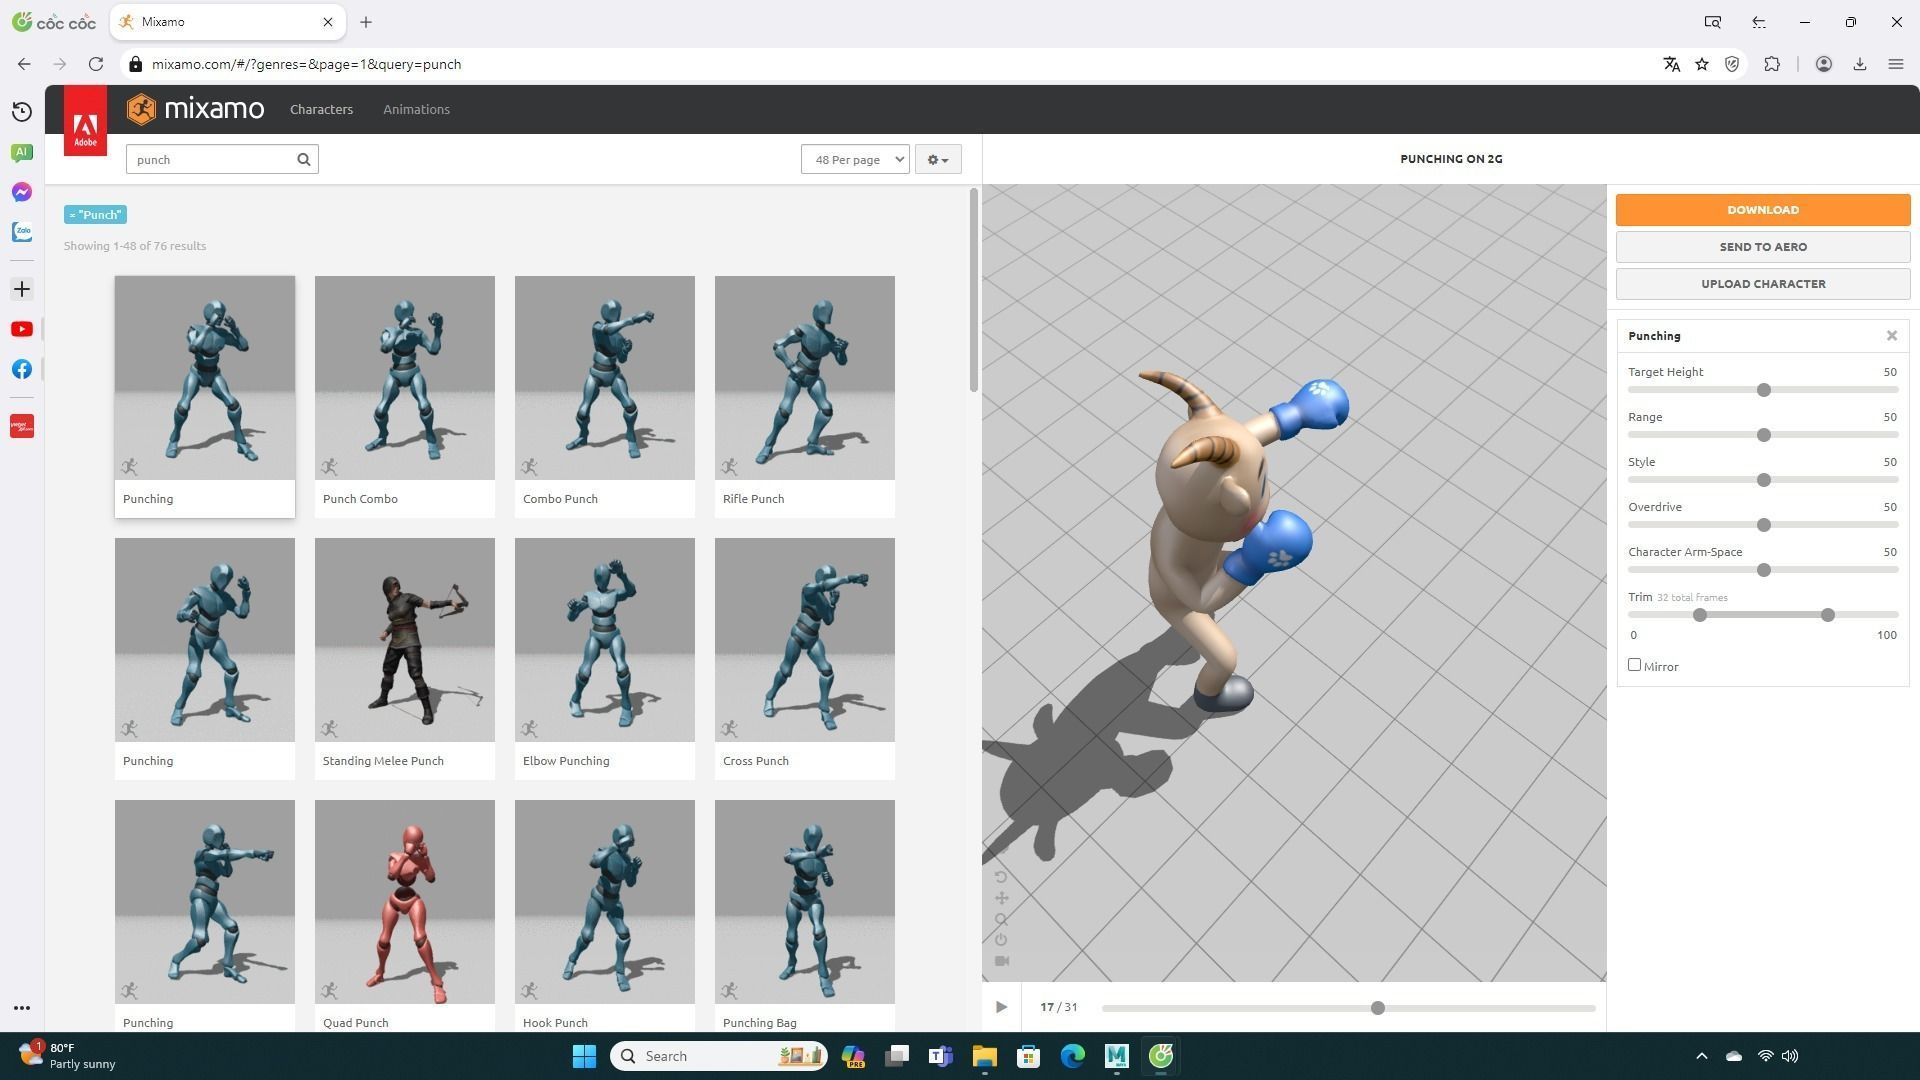1920x1080 pixels.
Task: Click UPLOAD CHARACTER button
Action: 1763,284
